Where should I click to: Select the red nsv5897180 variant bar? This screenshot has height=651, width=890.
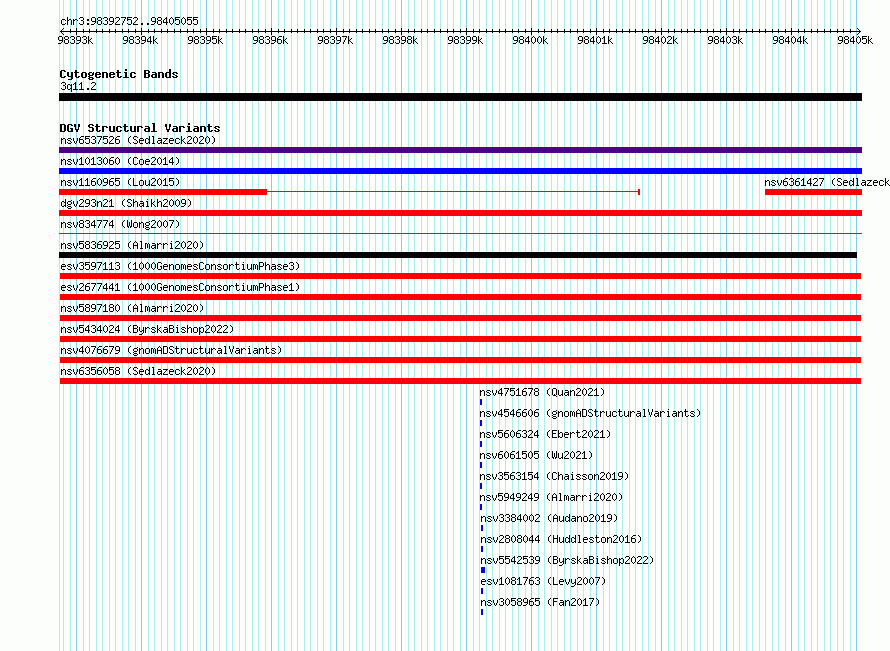point(460,318)
